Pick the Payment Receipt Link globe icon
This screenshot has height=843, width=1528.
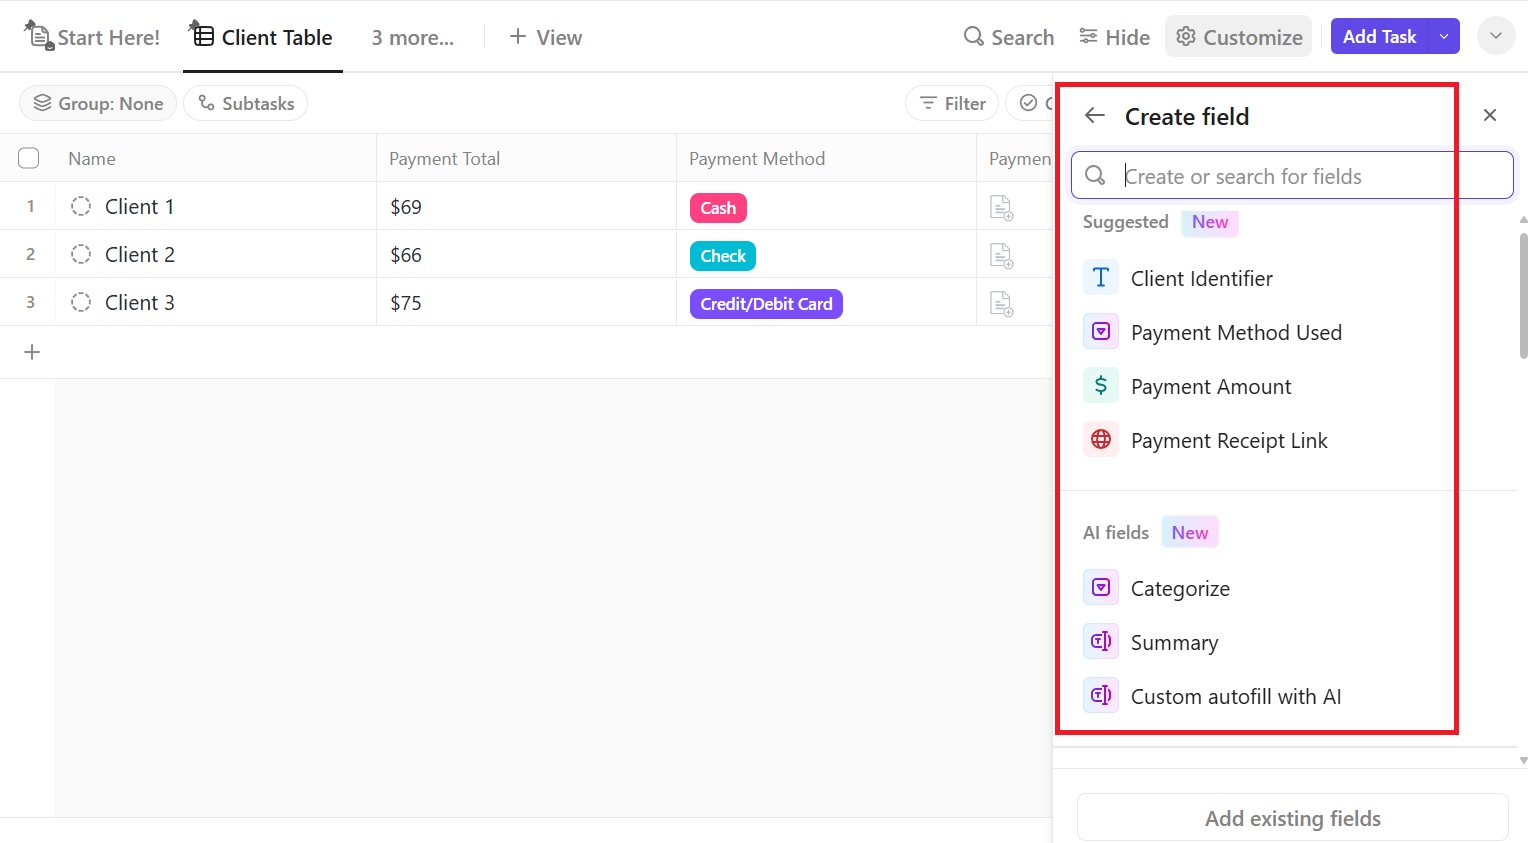coord(1101,440)
